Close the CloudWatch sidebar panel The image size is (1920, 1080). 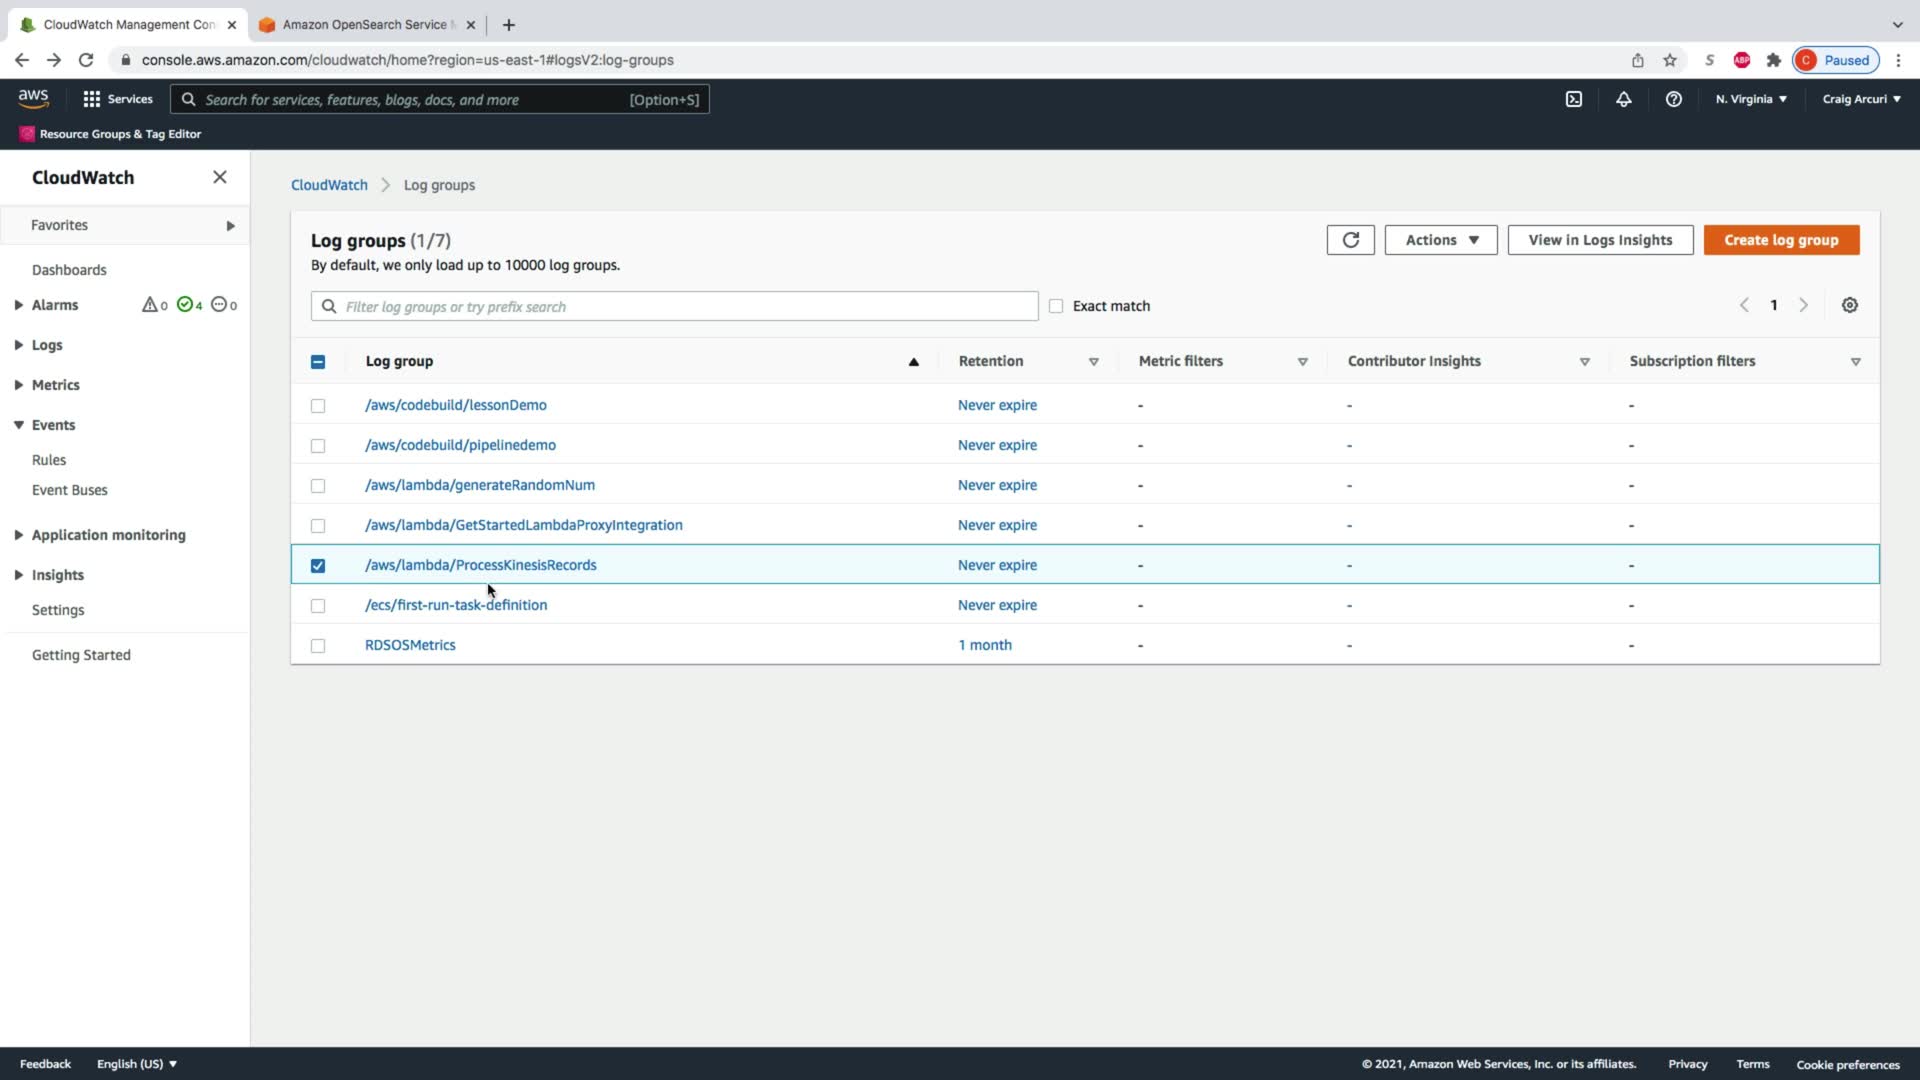click(220, 177)
